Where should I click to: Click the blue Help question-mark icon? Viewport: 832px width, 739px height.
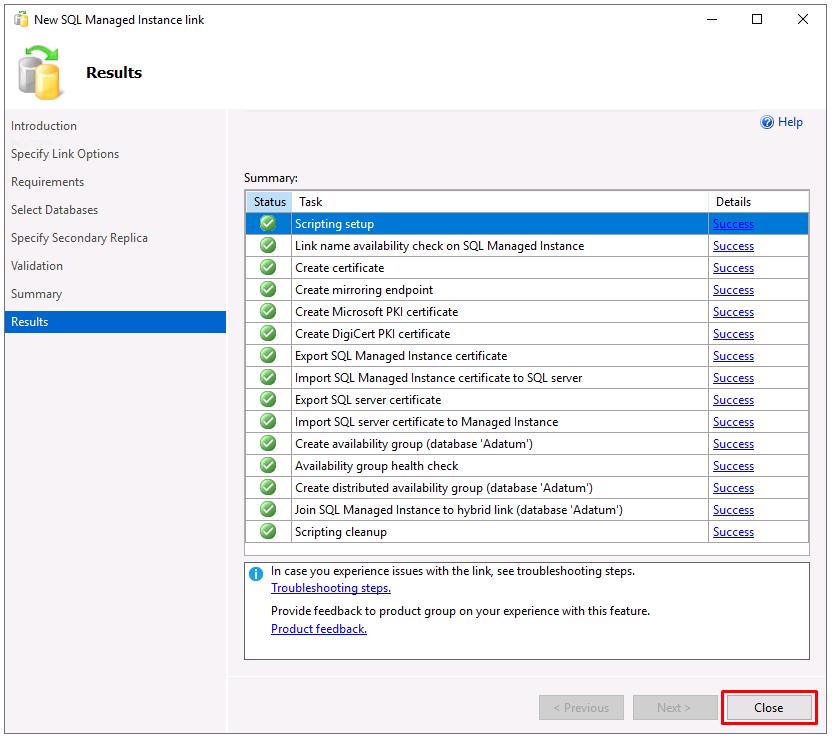coord(767,123)
